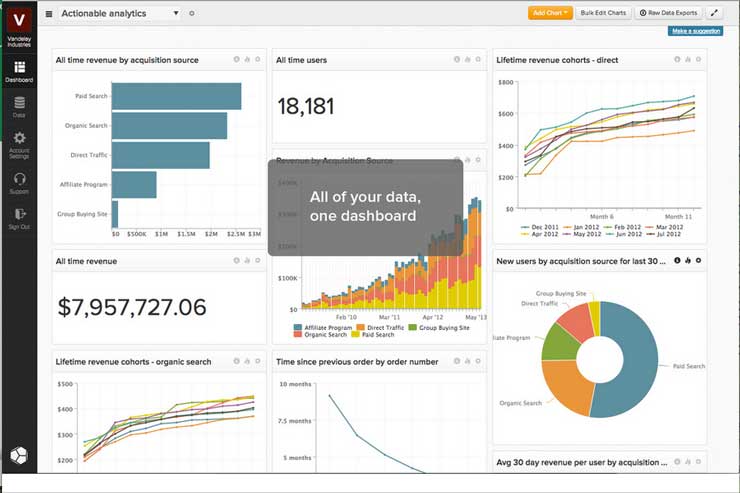The height and width of the screenshot is (493, 740).
Task: Show info for Time since previous order chart
Action: point(457,361)
